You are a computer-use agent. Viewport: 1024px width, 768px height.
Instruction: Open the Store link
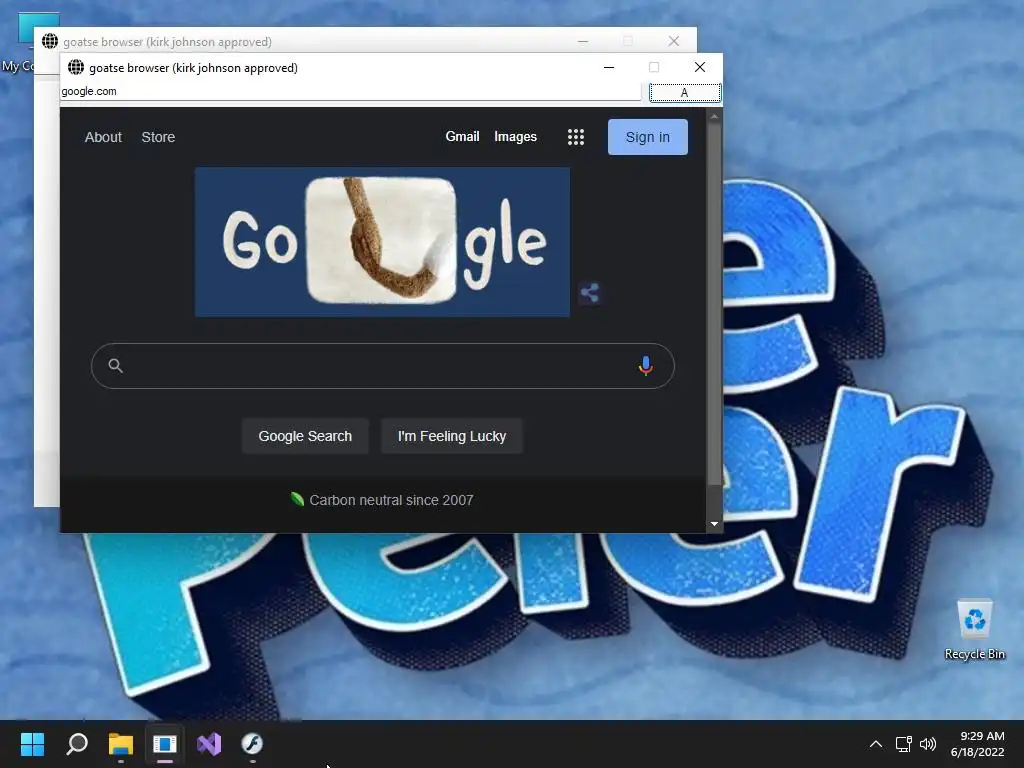pos(158,137)
